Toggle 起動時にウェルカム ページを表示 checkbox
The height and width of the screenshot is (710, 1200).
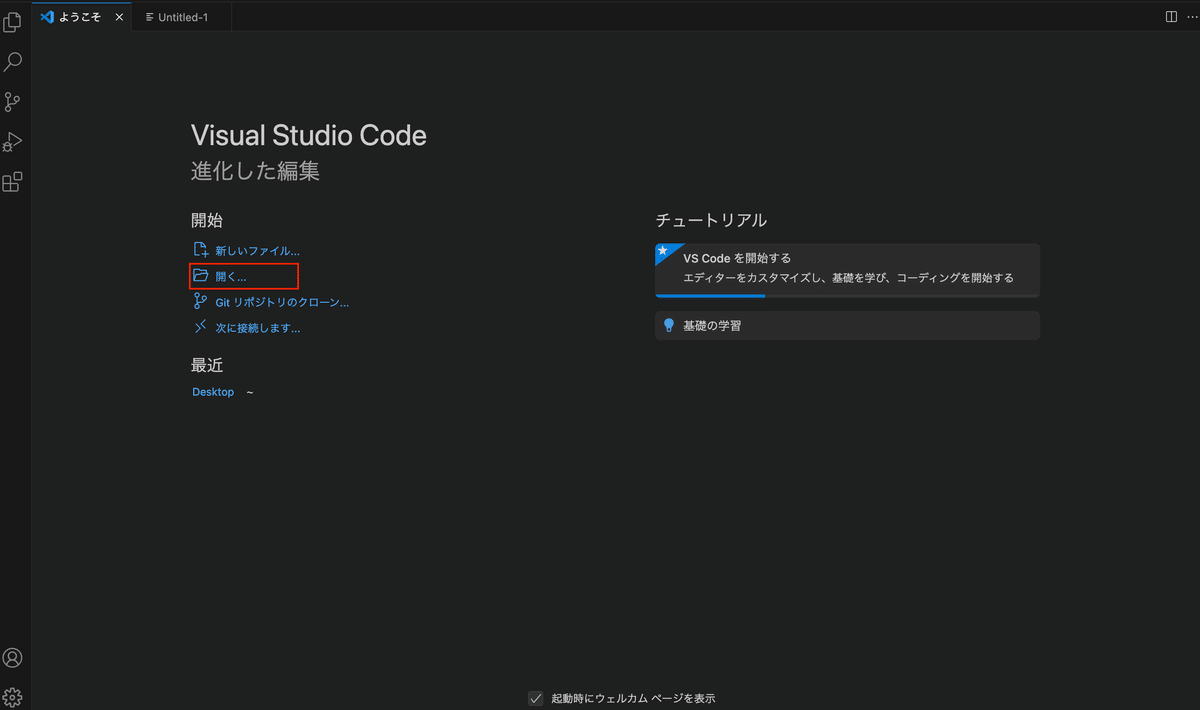(x=536, y=698)
